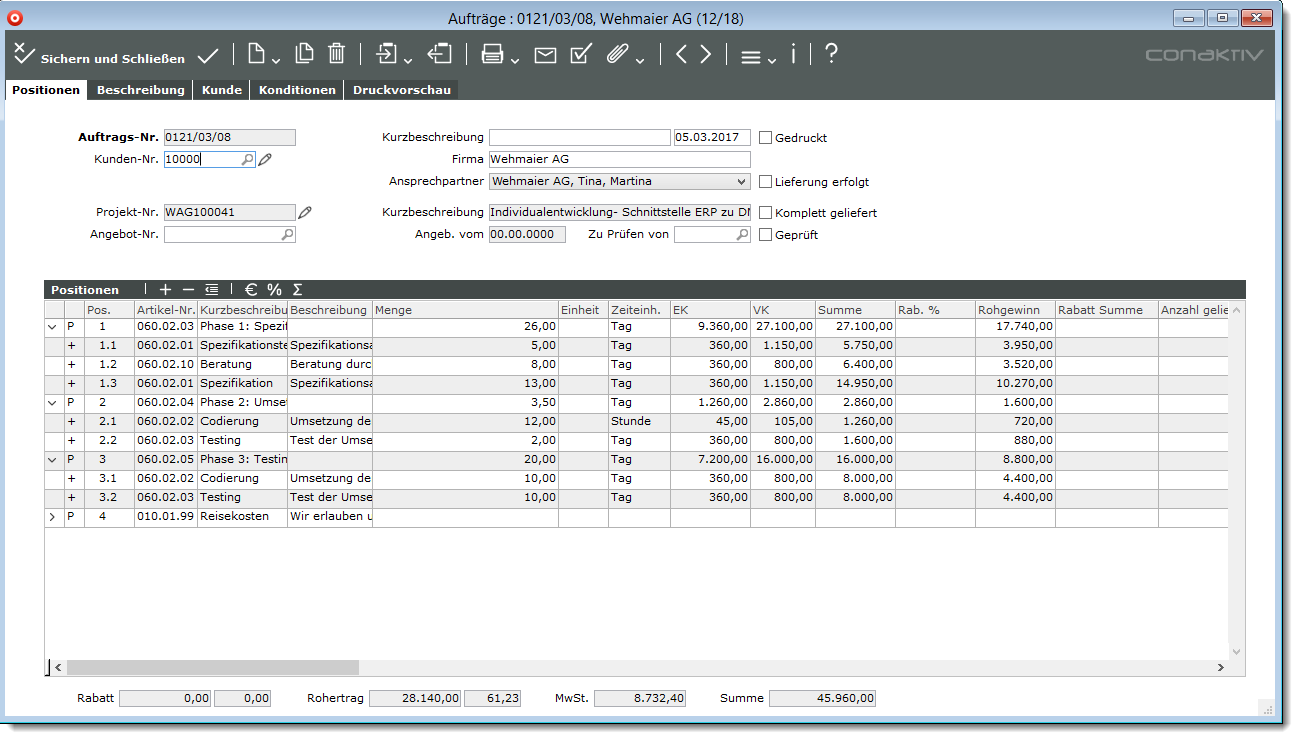1298x739 pixels.
Task: Click the paperclip attachment icon
Action: click(617, 55)
